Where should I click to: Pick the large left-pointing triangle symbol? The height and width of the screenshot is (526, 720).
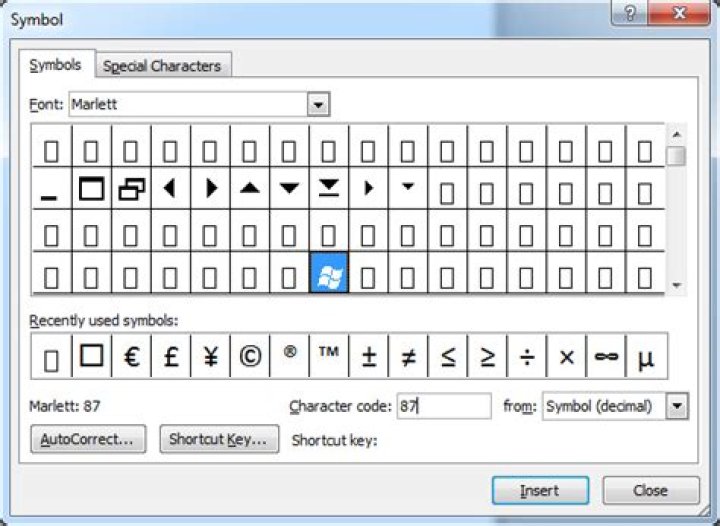click(x=170, y=188)
